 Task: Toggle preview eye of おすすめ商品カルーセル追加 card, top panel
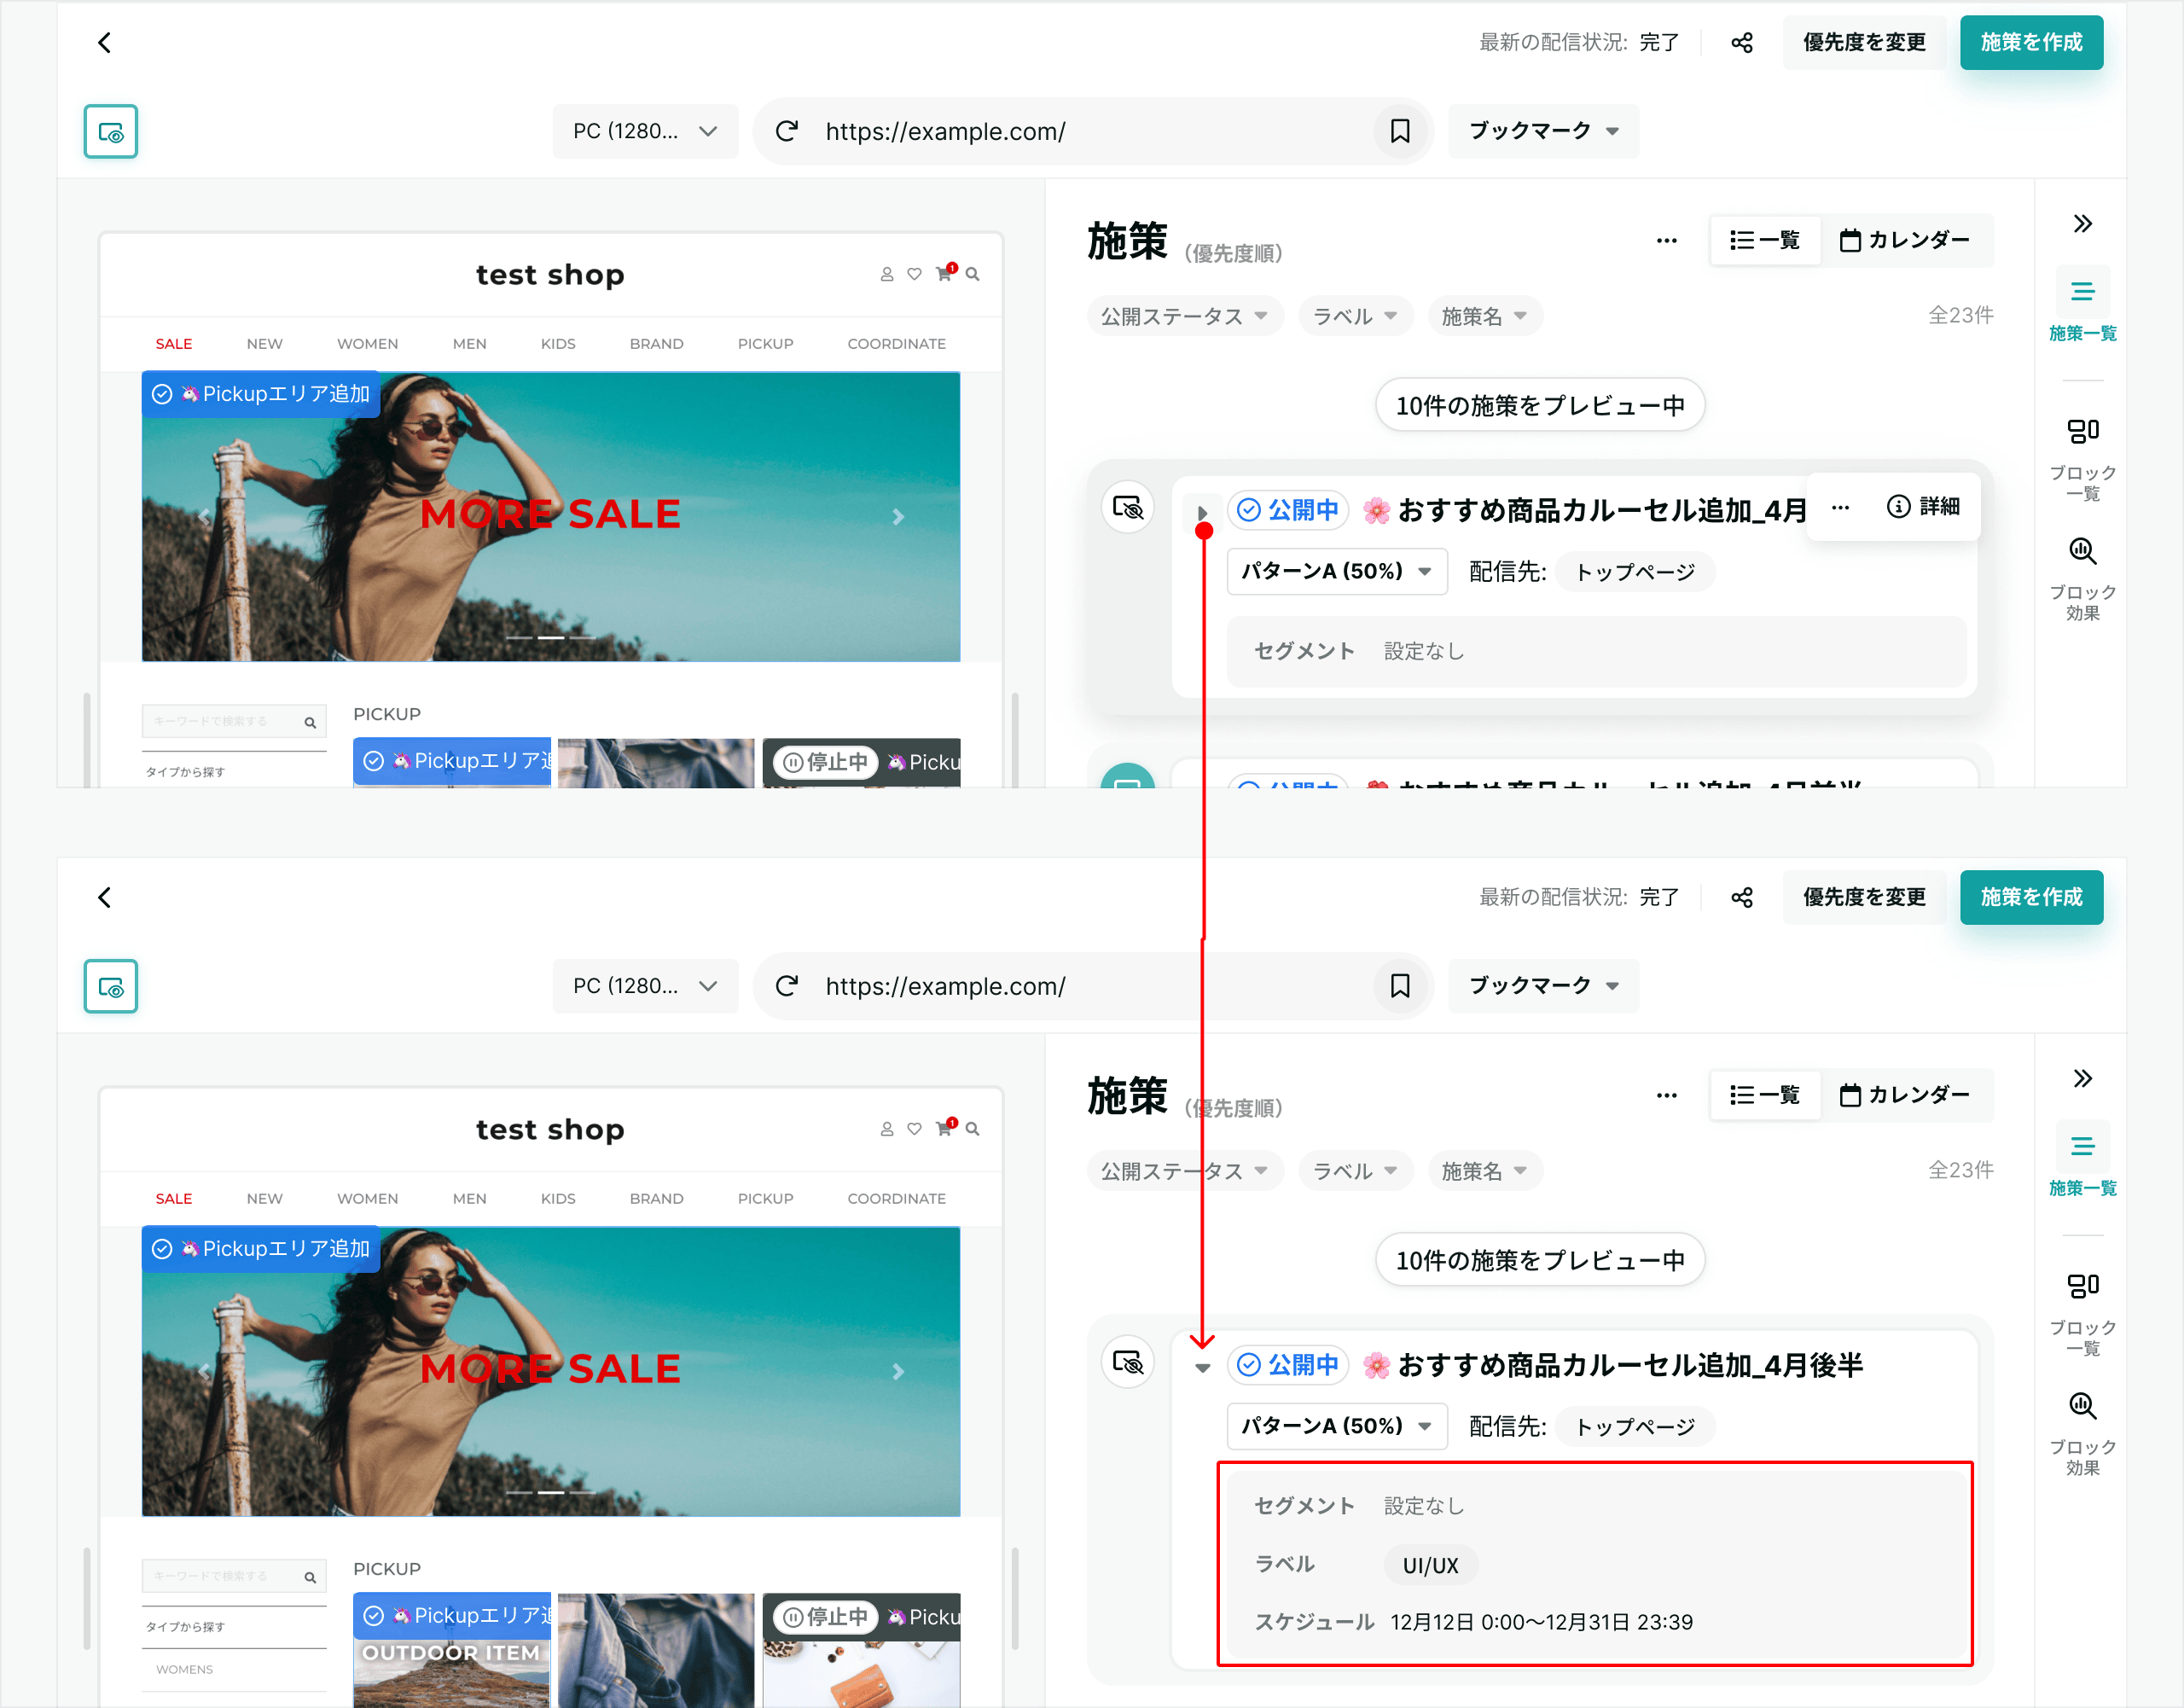point(1128,507)
